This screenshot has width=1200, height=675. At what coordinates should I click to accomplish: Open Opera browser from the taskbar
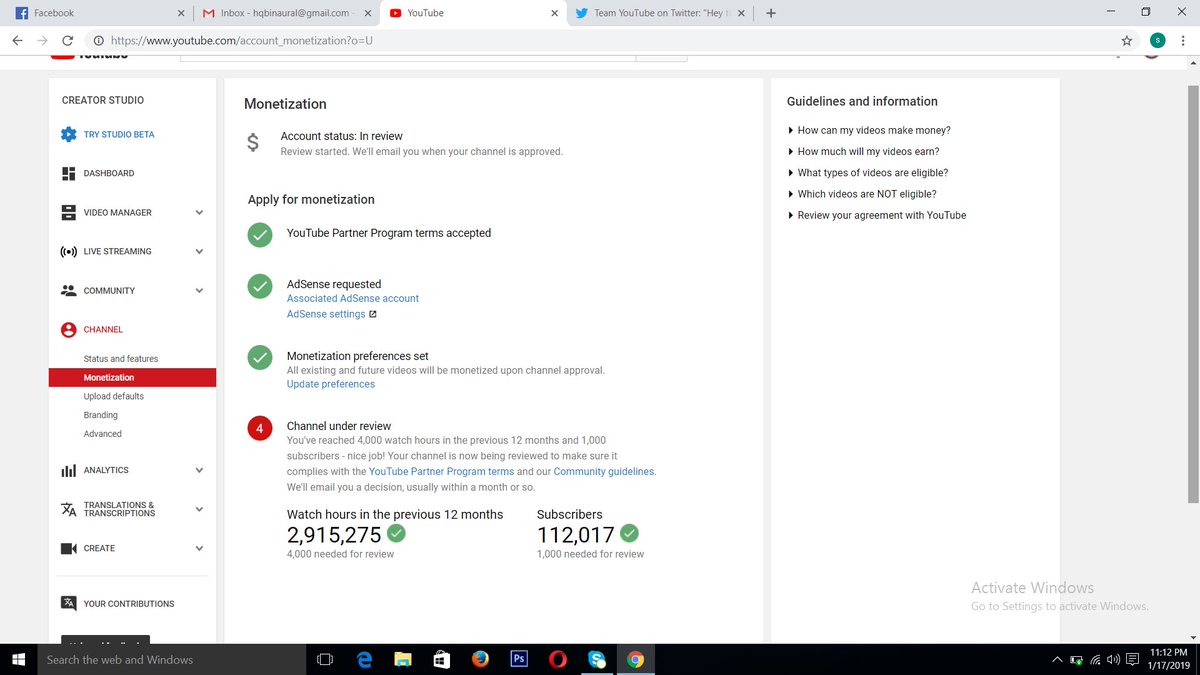coord(558,659)
